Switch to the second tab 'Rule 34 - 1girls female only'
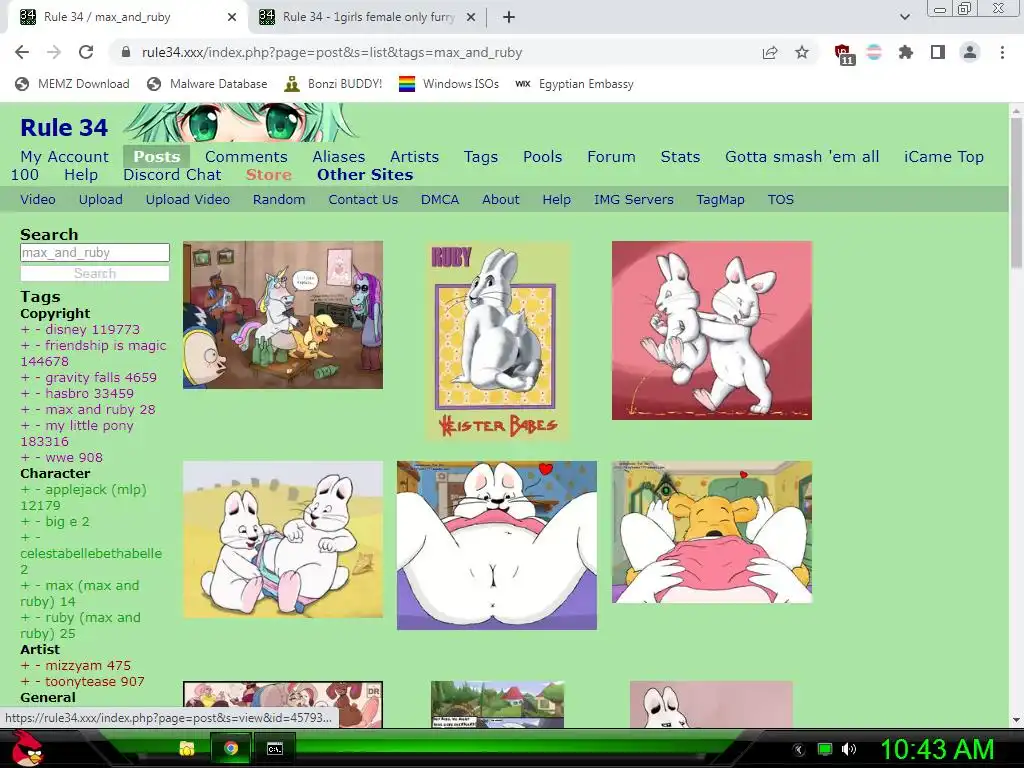The height and width of the screenshot is (768, 1024). pyautogui.click(x=367, y=17)
